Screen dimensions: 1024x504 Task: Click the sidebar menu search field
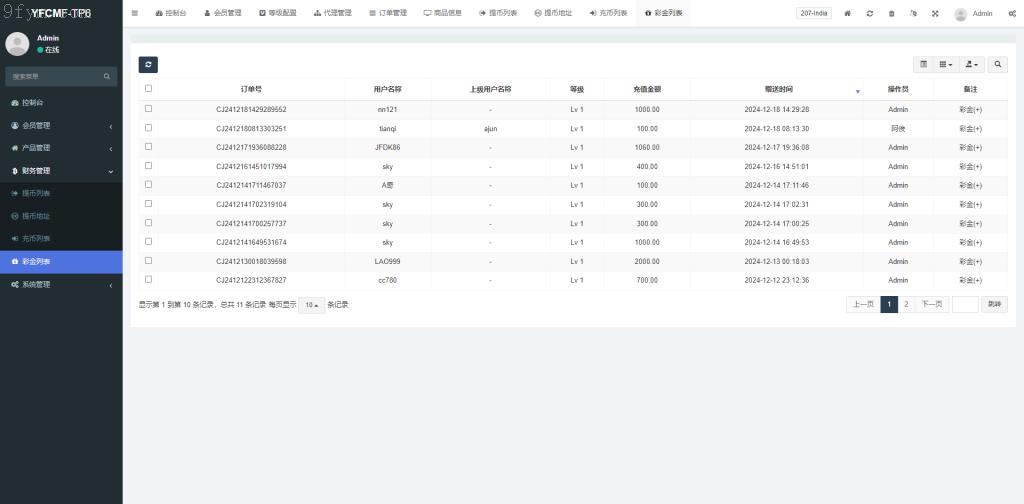(x=55, y=76)
